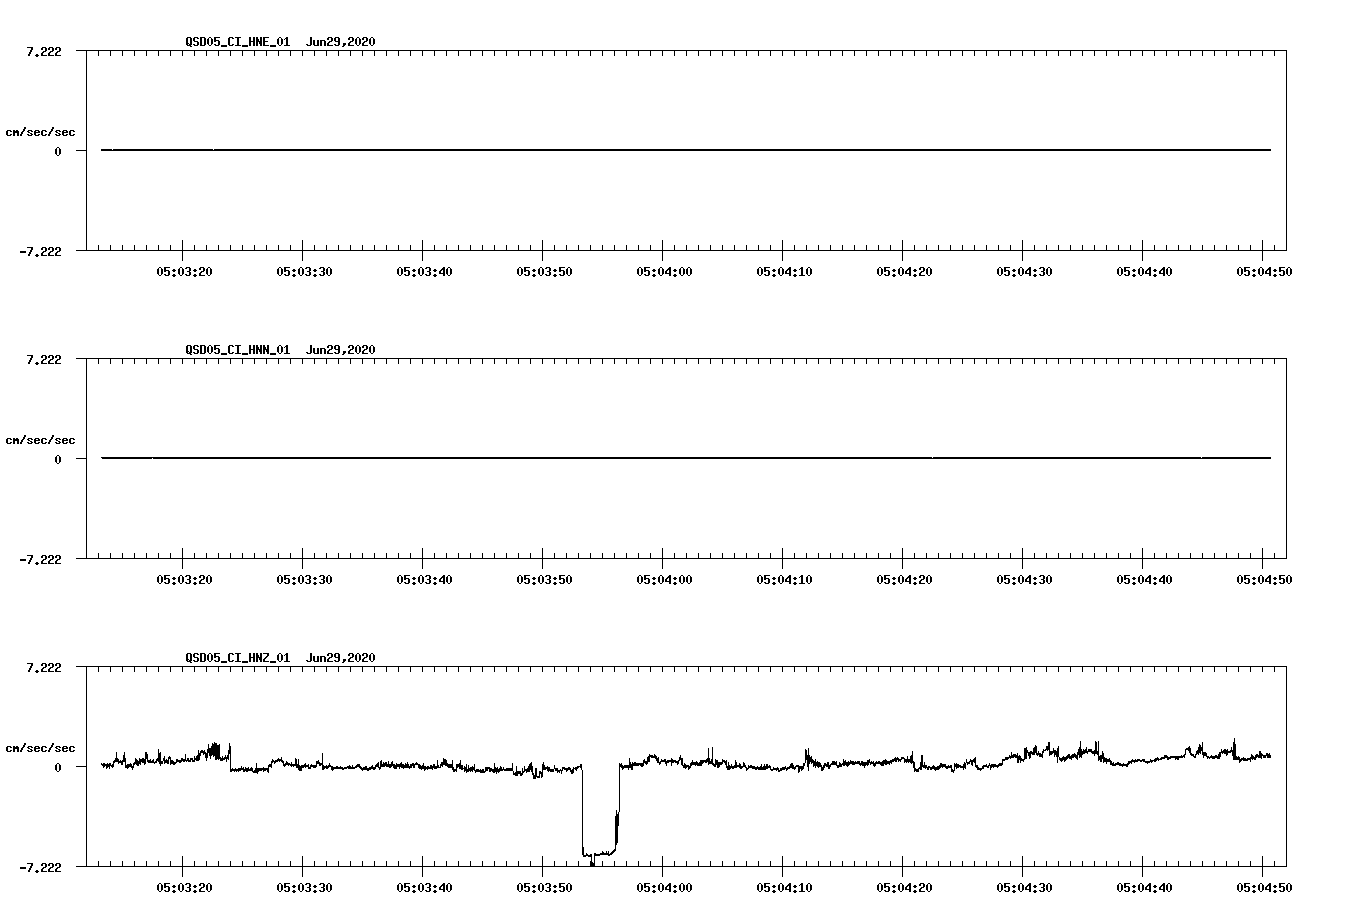
Task: Click the QSD05_CI_HNZ_01 Jun29,2020 plot title
Action: (x=280, y=658)
